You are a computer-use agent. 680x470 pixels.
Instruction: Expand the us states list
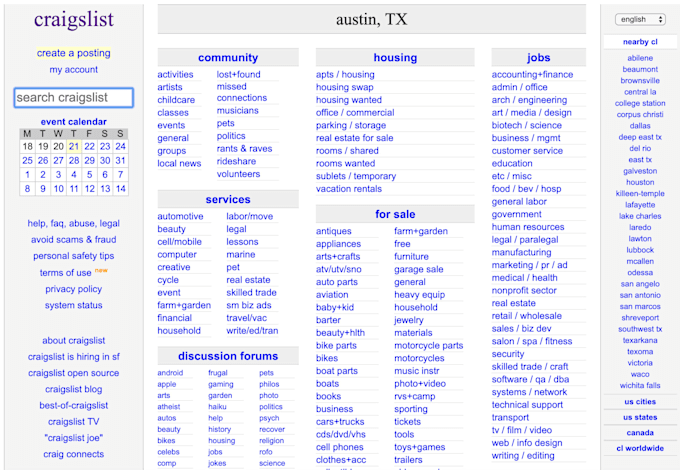coord(640,417)
